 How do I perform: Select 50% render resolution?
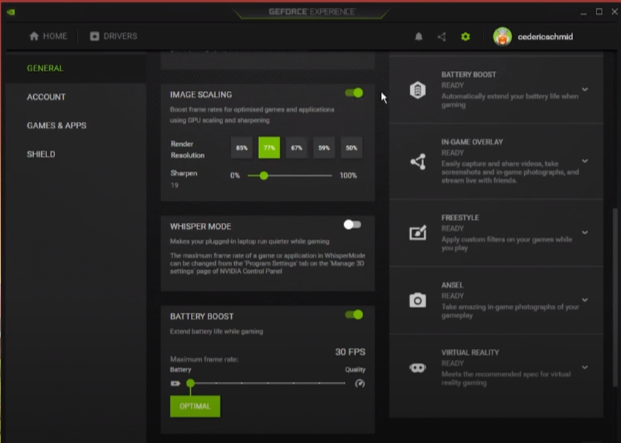tap(351, 148)
